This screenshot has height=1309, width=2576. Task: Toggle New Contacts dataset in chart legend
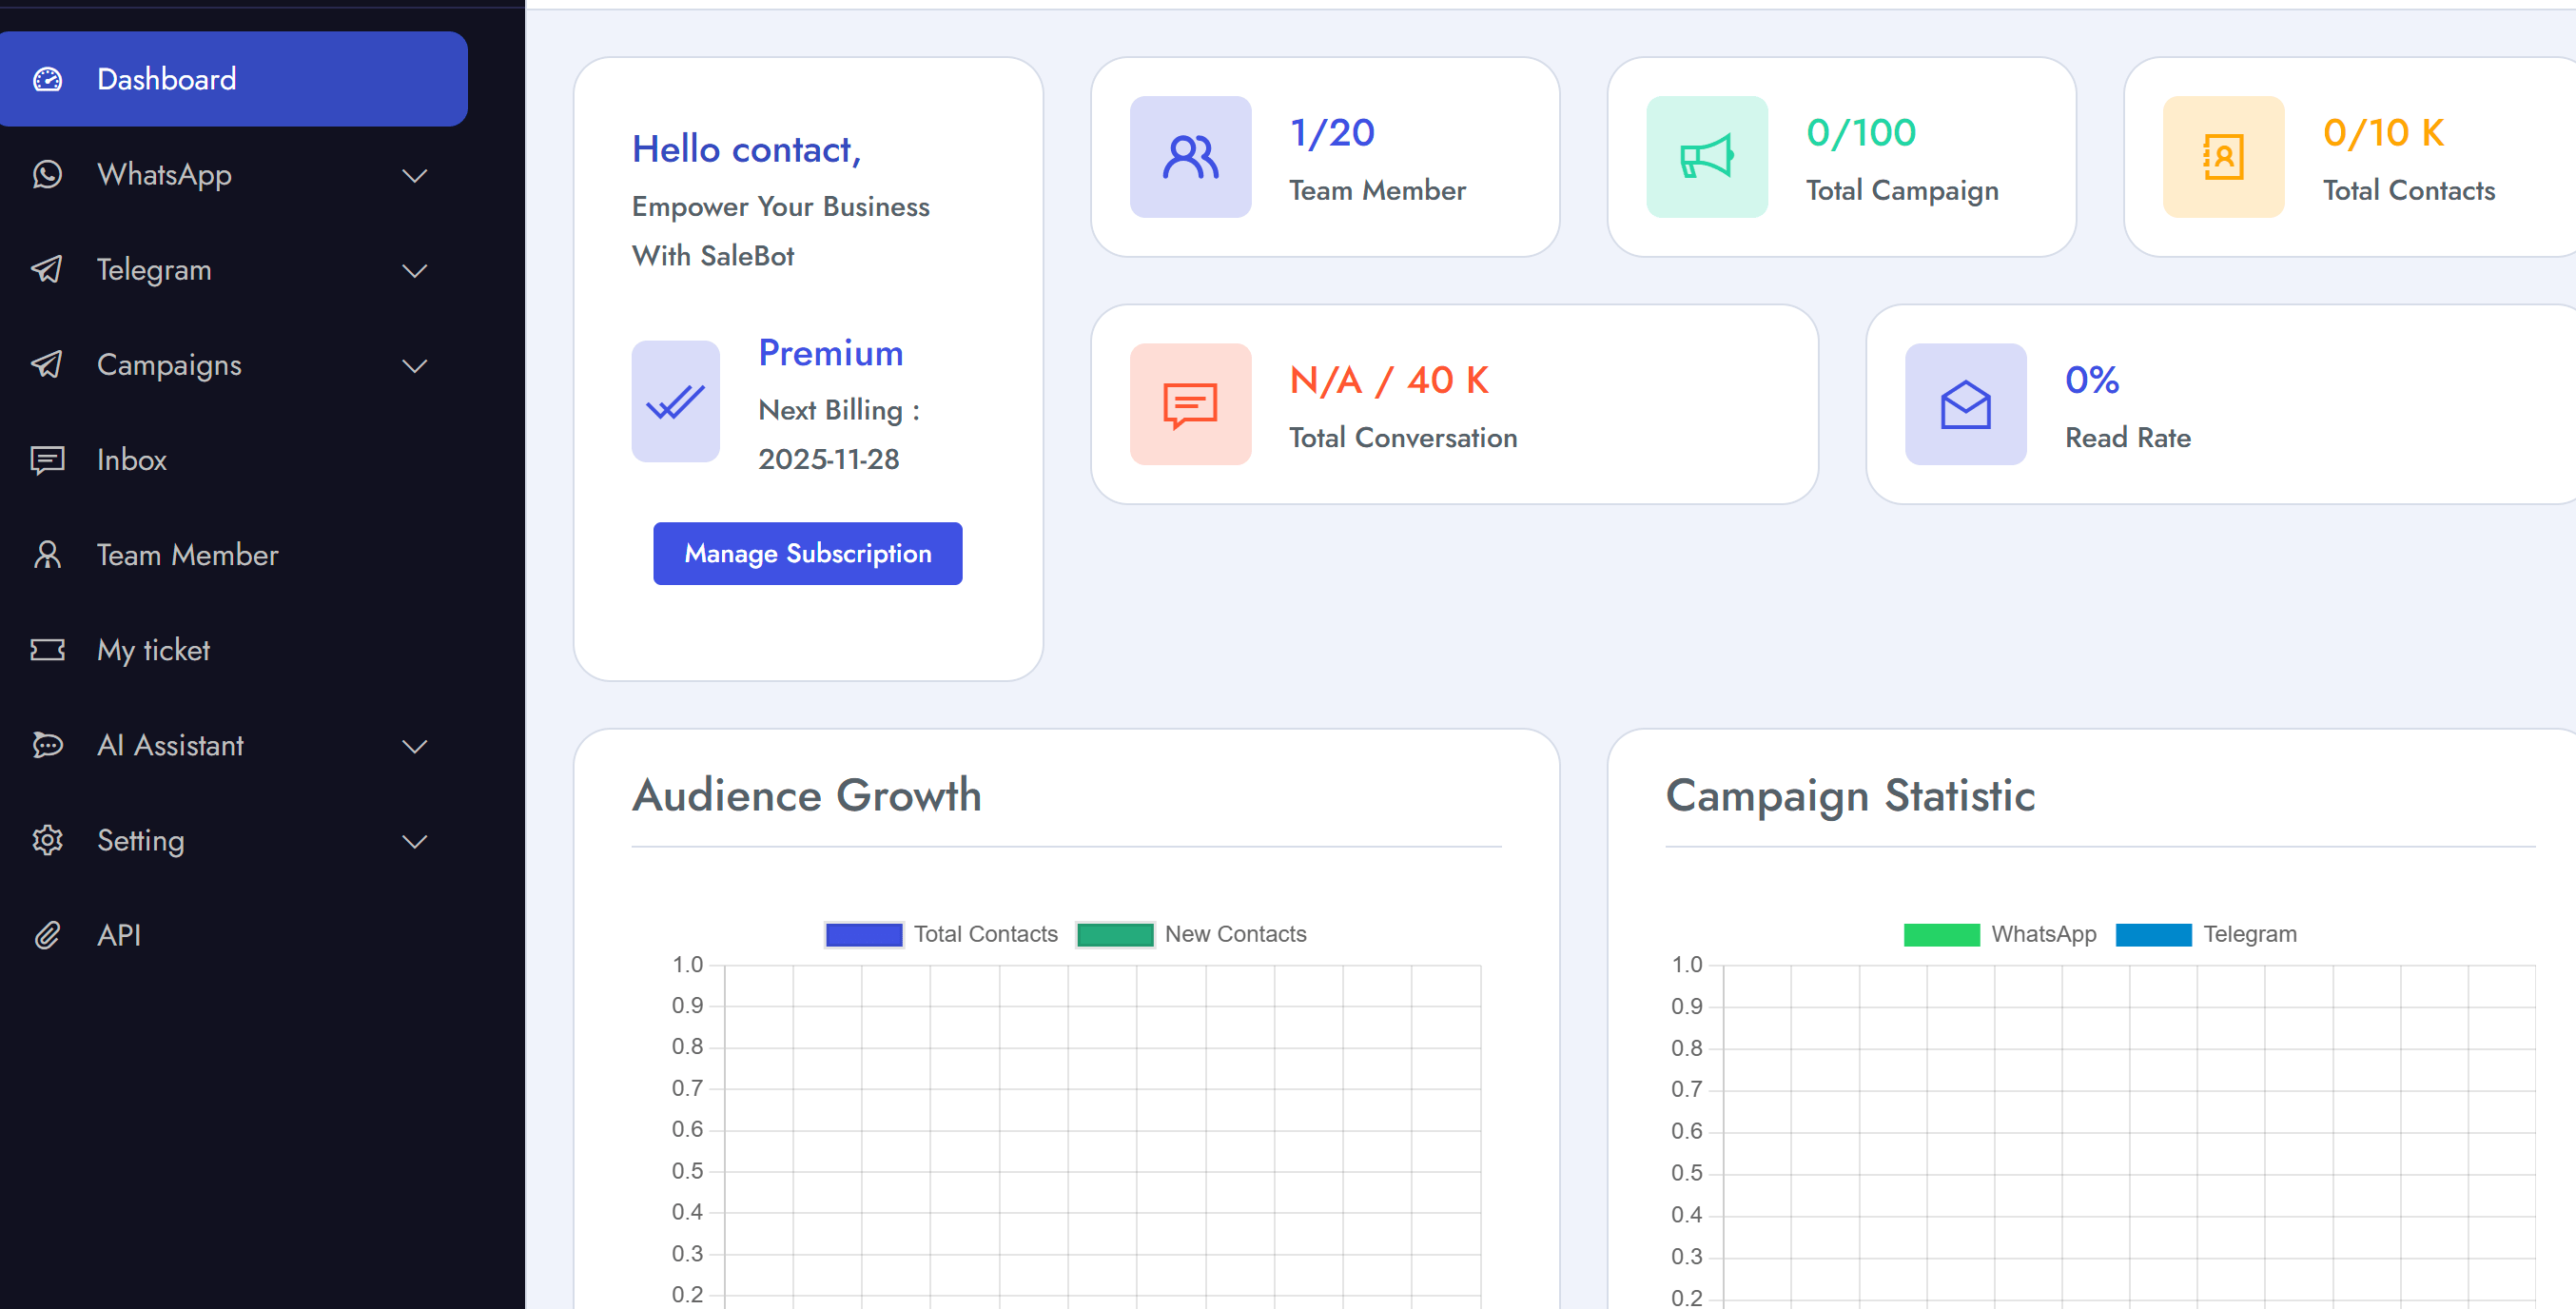pos(1192,934)
